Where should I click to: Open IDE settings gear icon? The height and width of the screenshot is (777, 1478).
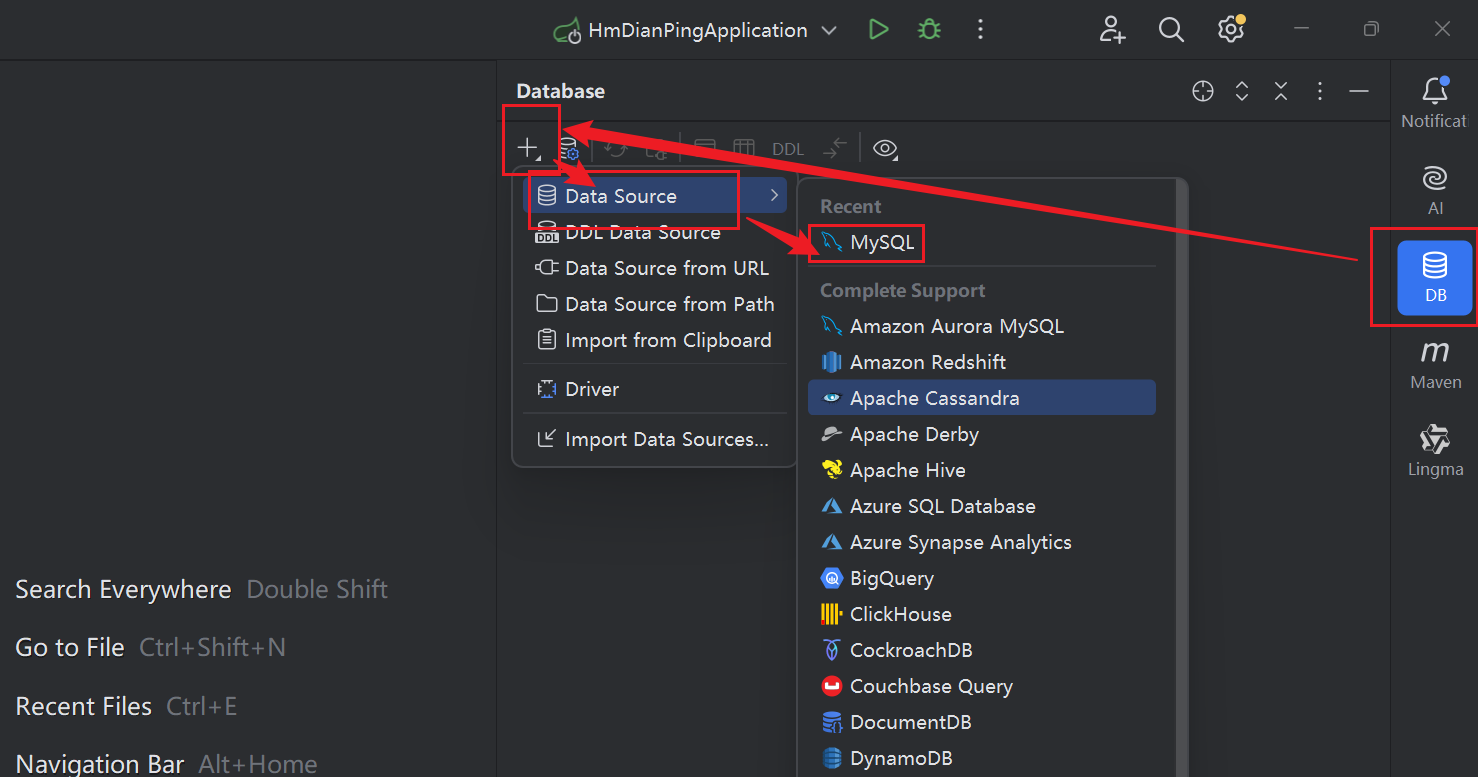(x=1231, y=29)
